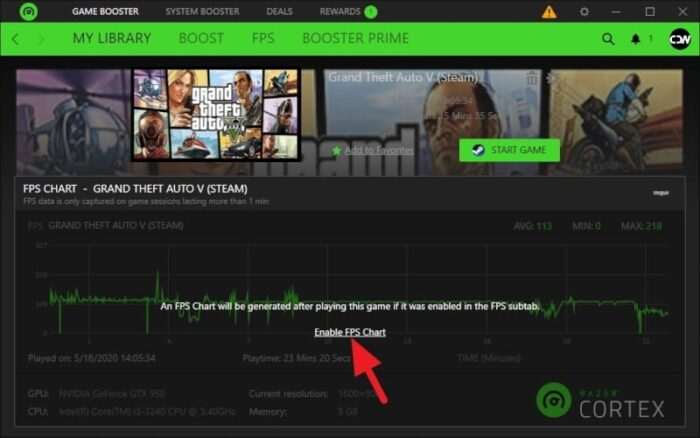Image resolution: width=700 pixels, height=438 pixels.
Task: Open notifications with the bell icon
Action: pyautogui.click(x=635, y=39)
